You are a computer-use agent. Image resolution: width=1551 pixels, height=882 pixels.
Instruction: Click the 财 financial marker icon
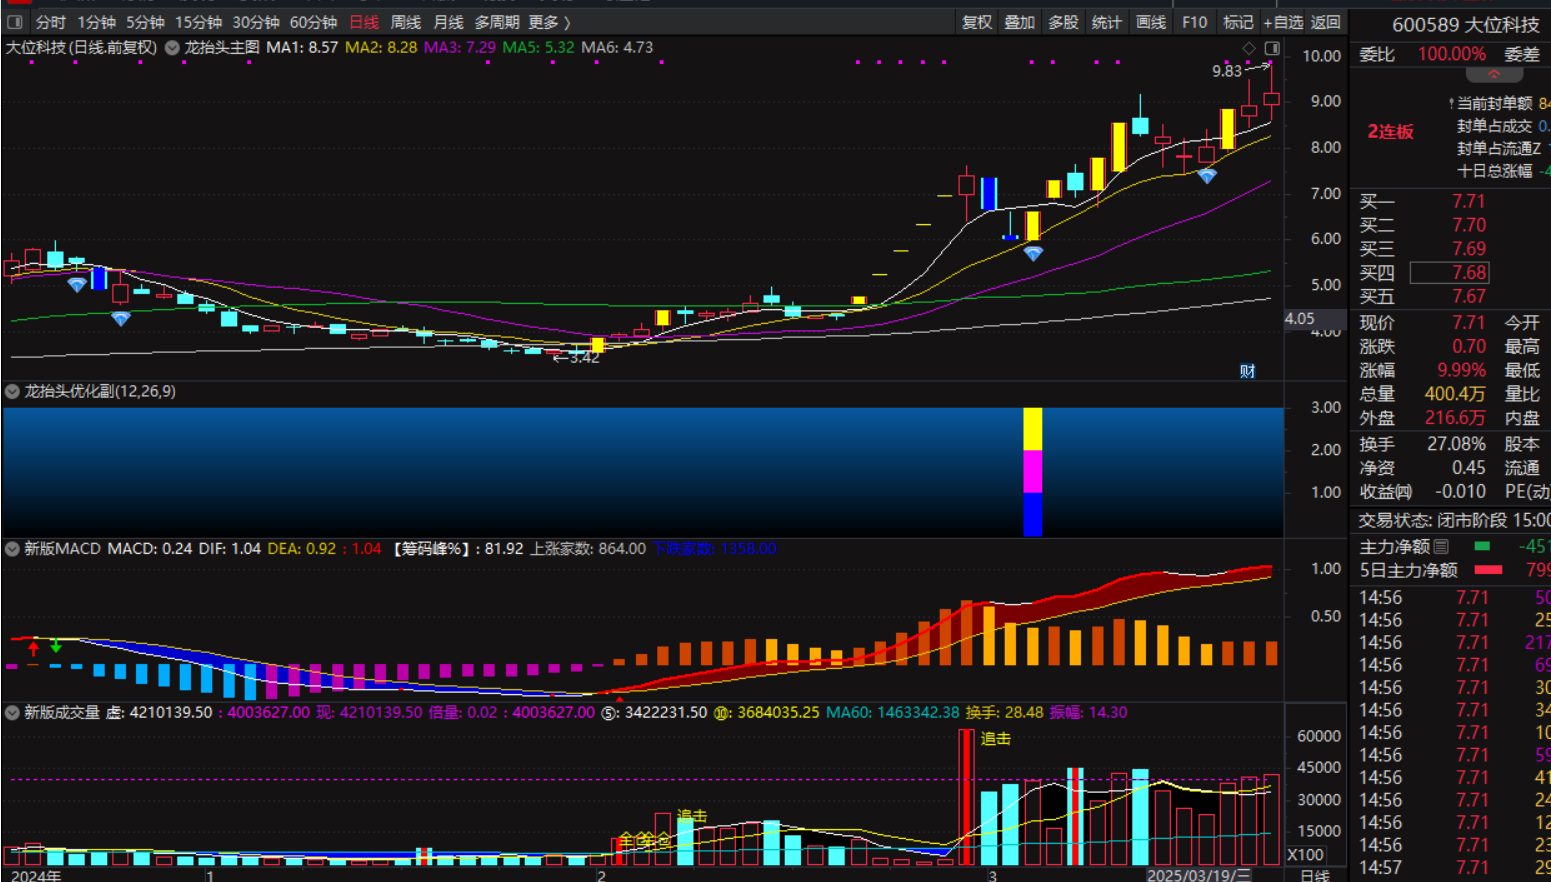pyautogui.click(x=1247, y=371)
